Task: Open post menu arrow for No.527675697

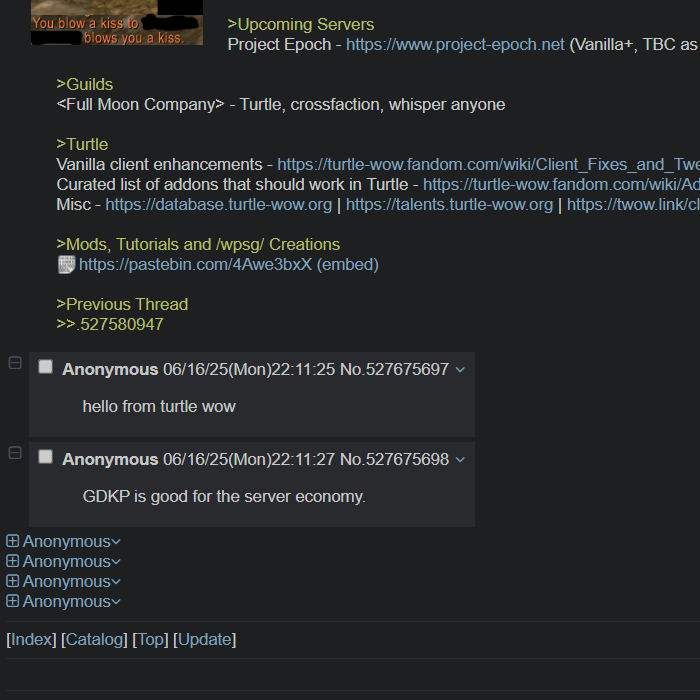Action: (460, 370)
